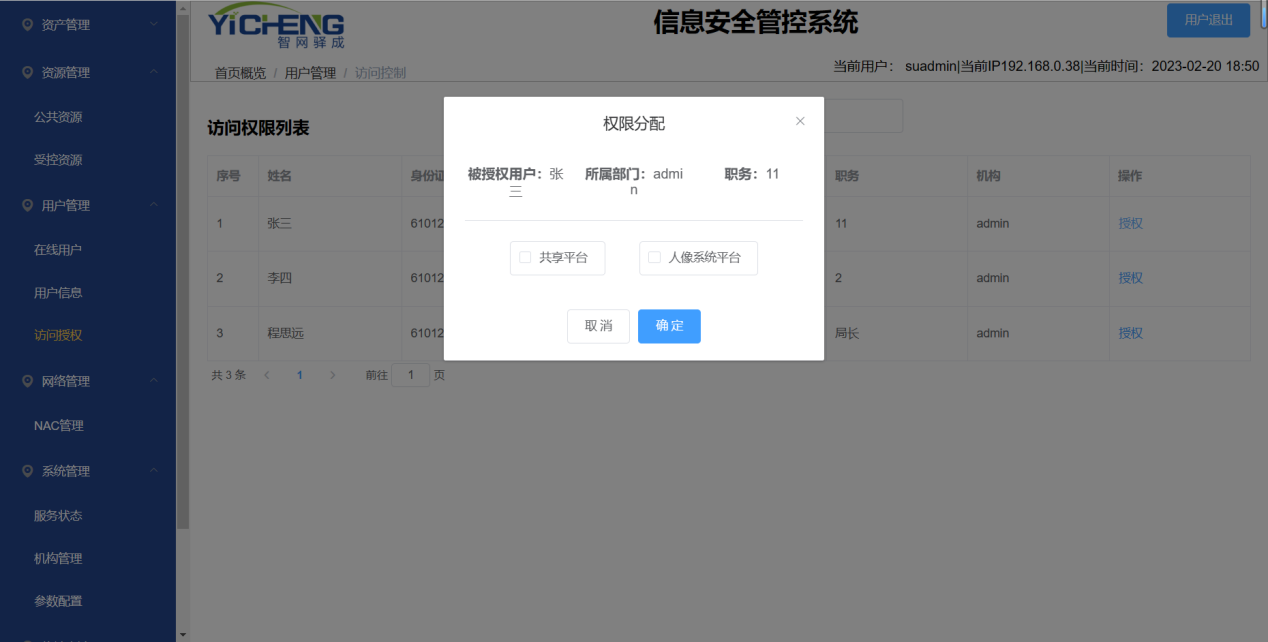Collapse the 系统管理 section chevron

tap(153, 471)
